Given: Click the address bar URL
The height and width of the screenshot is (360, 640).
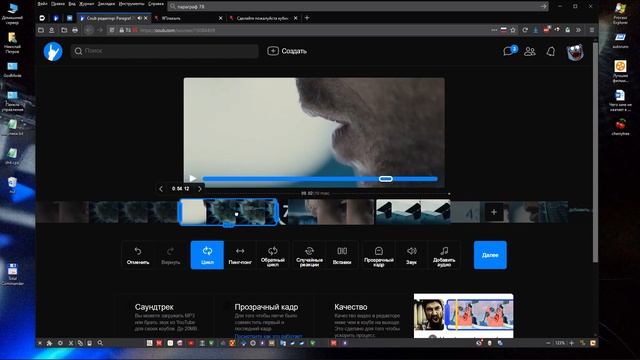Looking at the screenshot, I should pos(177,30).
